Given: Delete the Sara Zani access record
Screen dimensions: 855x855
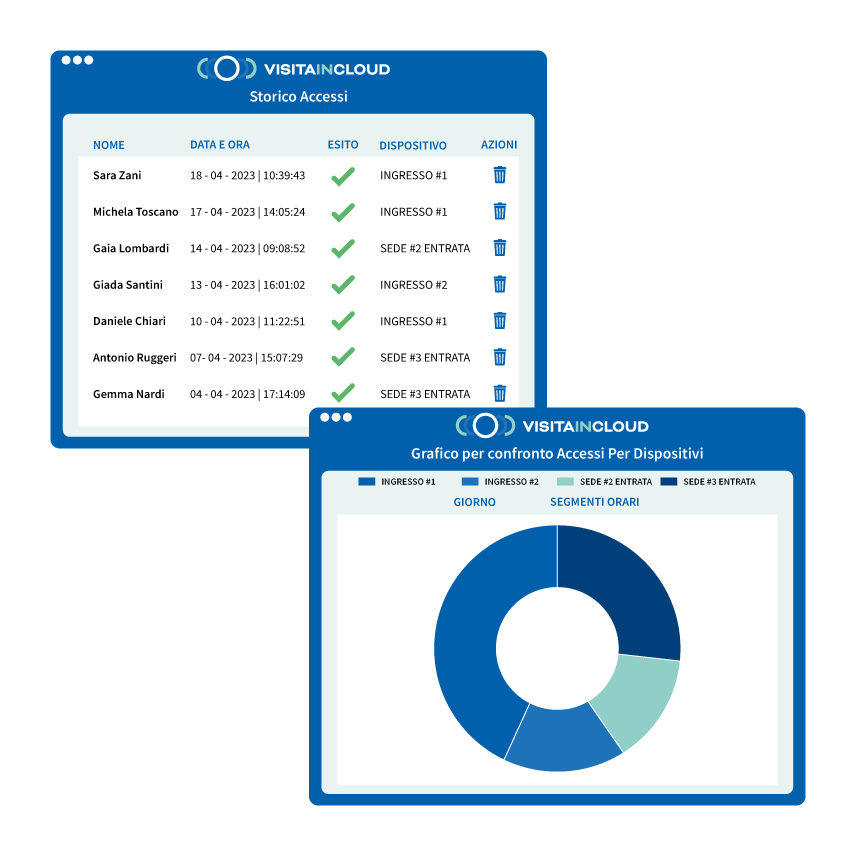Looking at the screenshot, I should 499,175.
